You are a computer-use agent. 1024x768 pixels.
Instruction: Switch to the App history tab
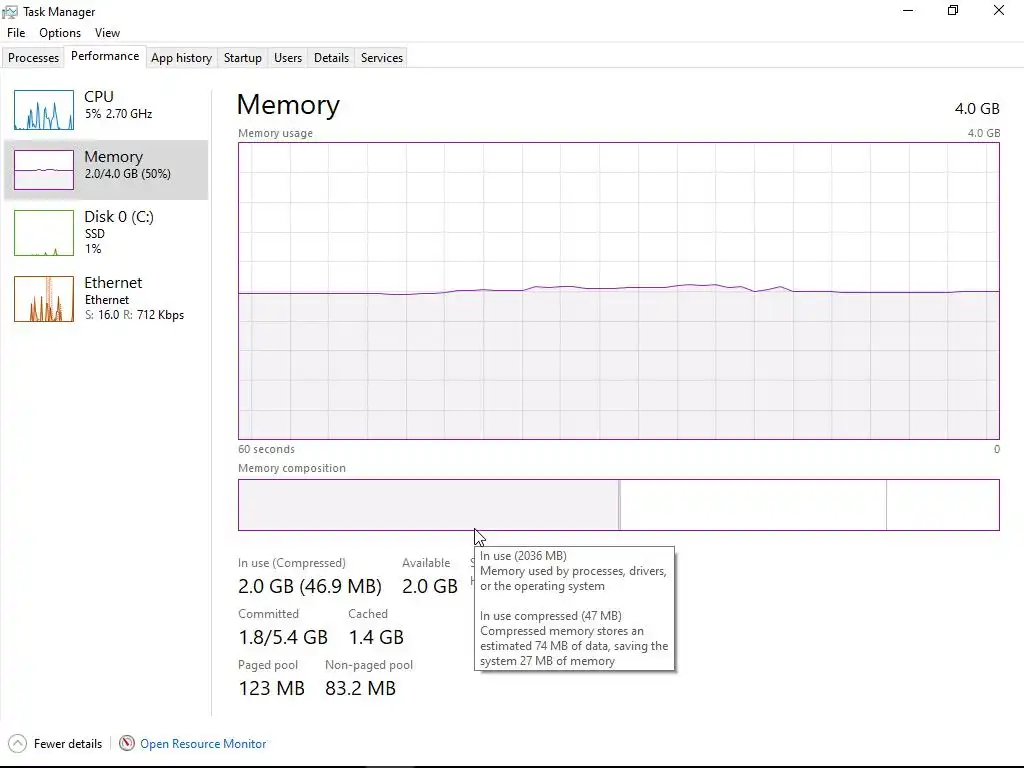pos(181,58)
